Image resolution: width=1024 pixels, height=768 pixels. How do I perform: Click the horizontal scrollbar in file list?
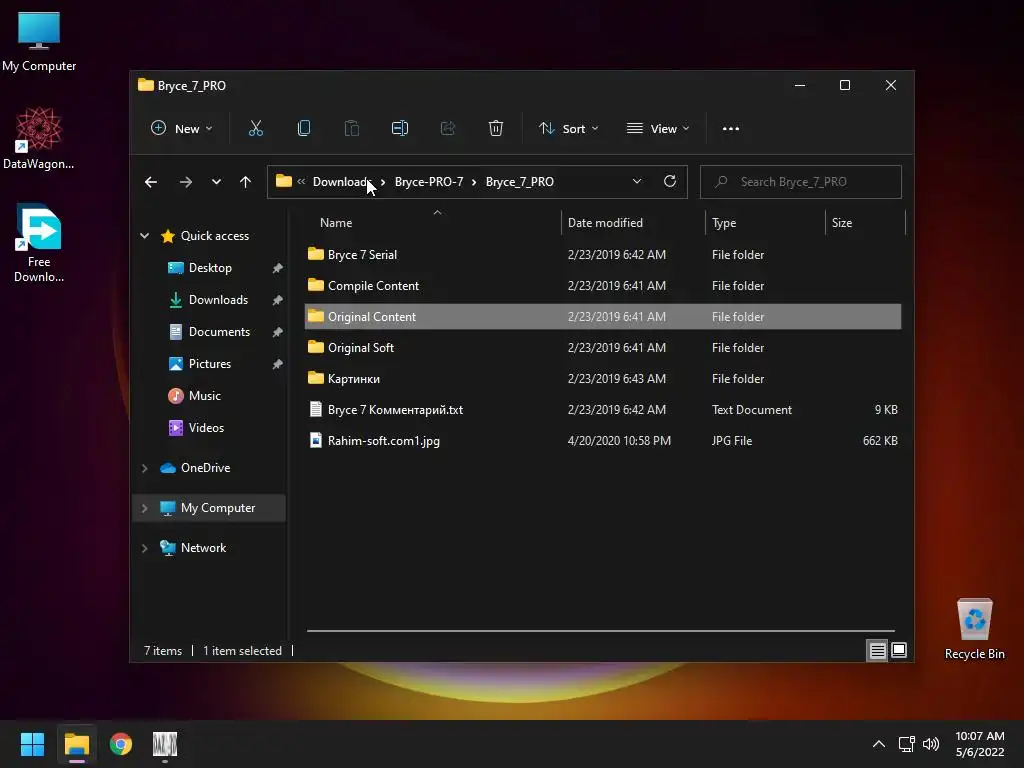[x=601, y=631]
